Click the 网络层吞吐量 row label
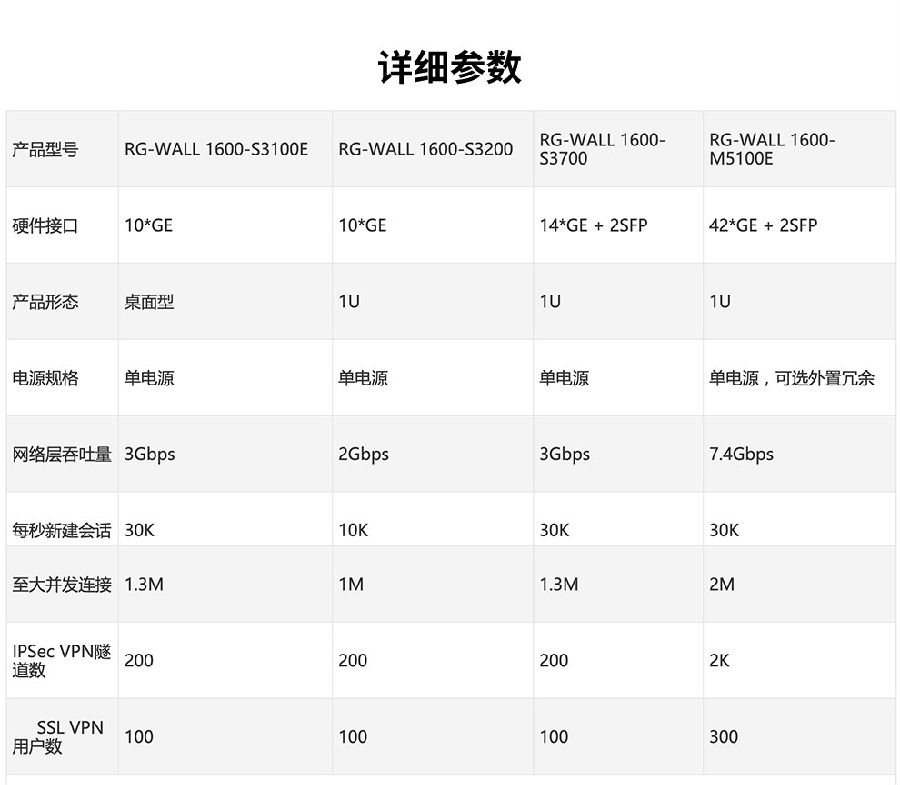900x785 pixels. point(62,455)
